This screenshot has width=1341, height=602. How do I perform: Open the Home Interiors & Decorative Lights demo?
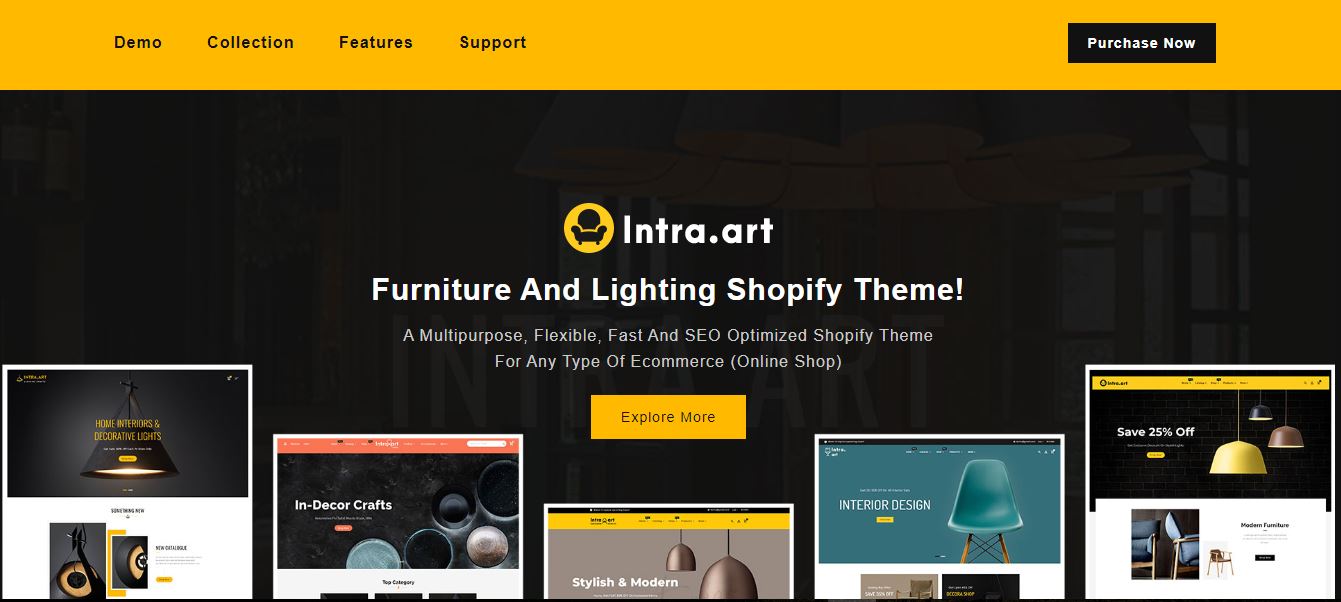(x=127, y=481)
